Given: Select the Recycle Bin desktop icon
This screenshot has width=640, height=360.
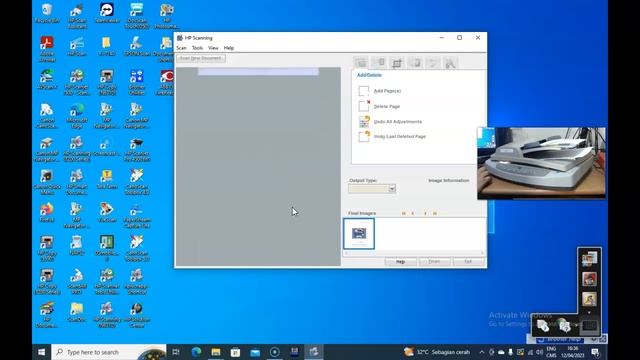Looking at the screenshot, I should (47, 13).
